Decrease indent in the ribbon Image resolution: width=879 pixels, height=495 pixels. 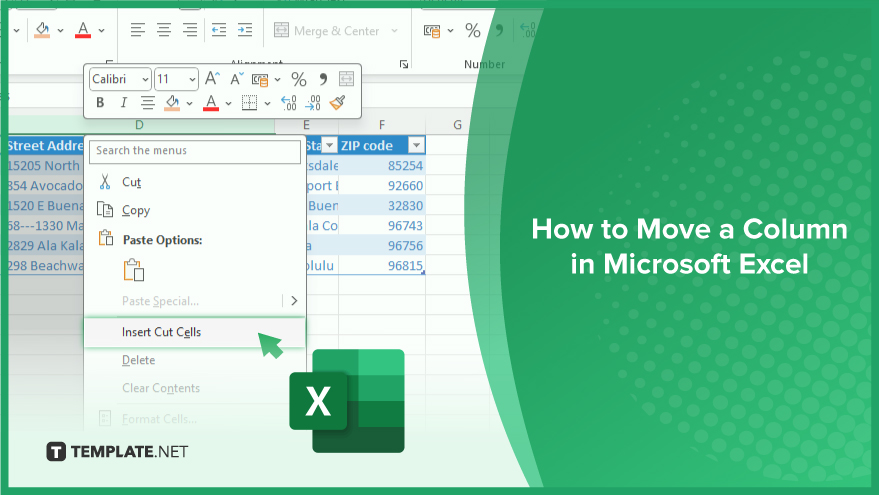(219, 30)
